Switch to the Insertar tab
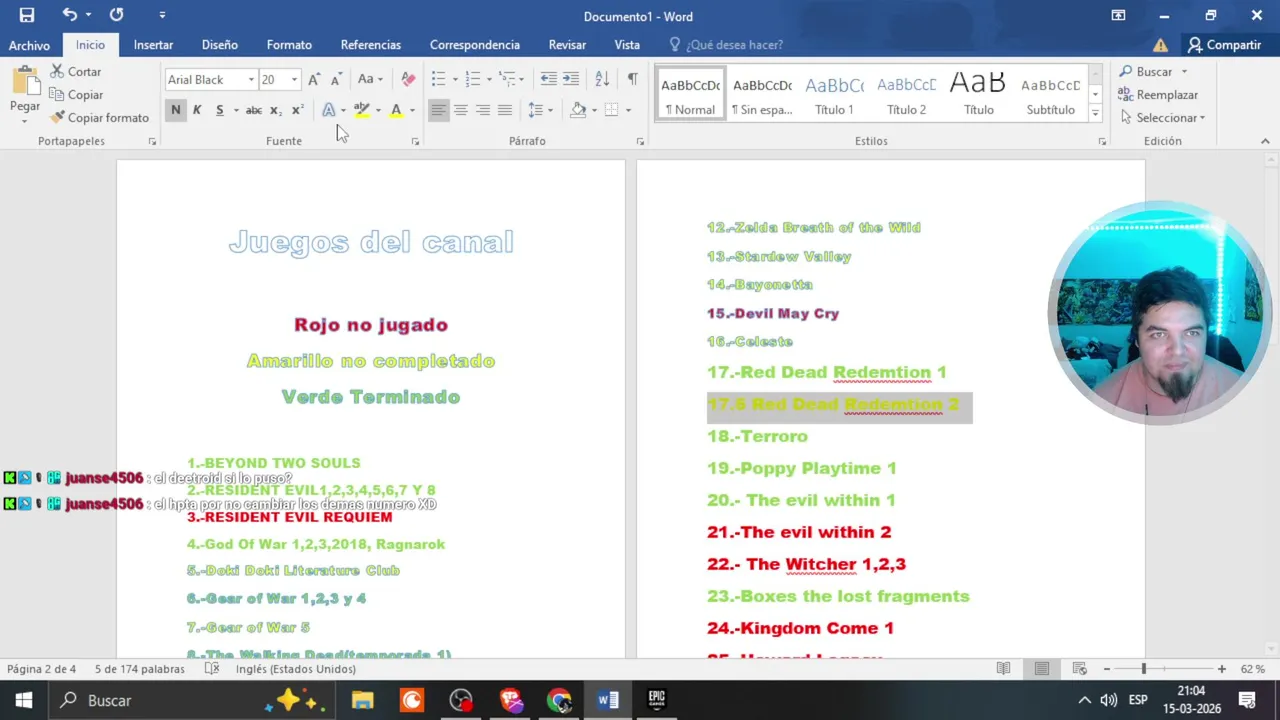This screenshot has width=1280, height=720. pos(153,45)
